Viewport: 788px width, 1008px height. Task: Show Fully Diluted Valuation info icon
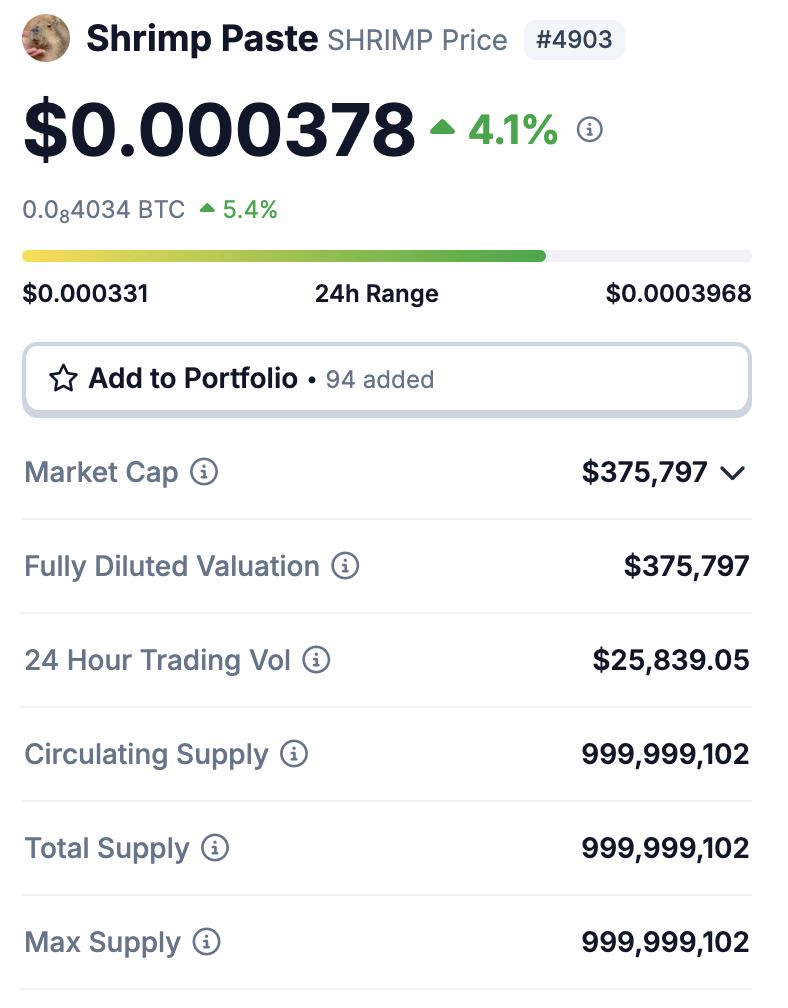click(345, 566)
